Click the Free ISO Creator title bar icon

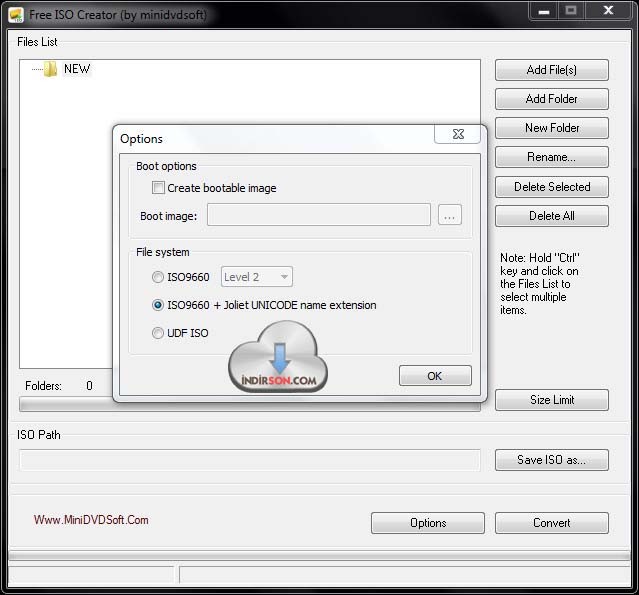tap(15, 15)
